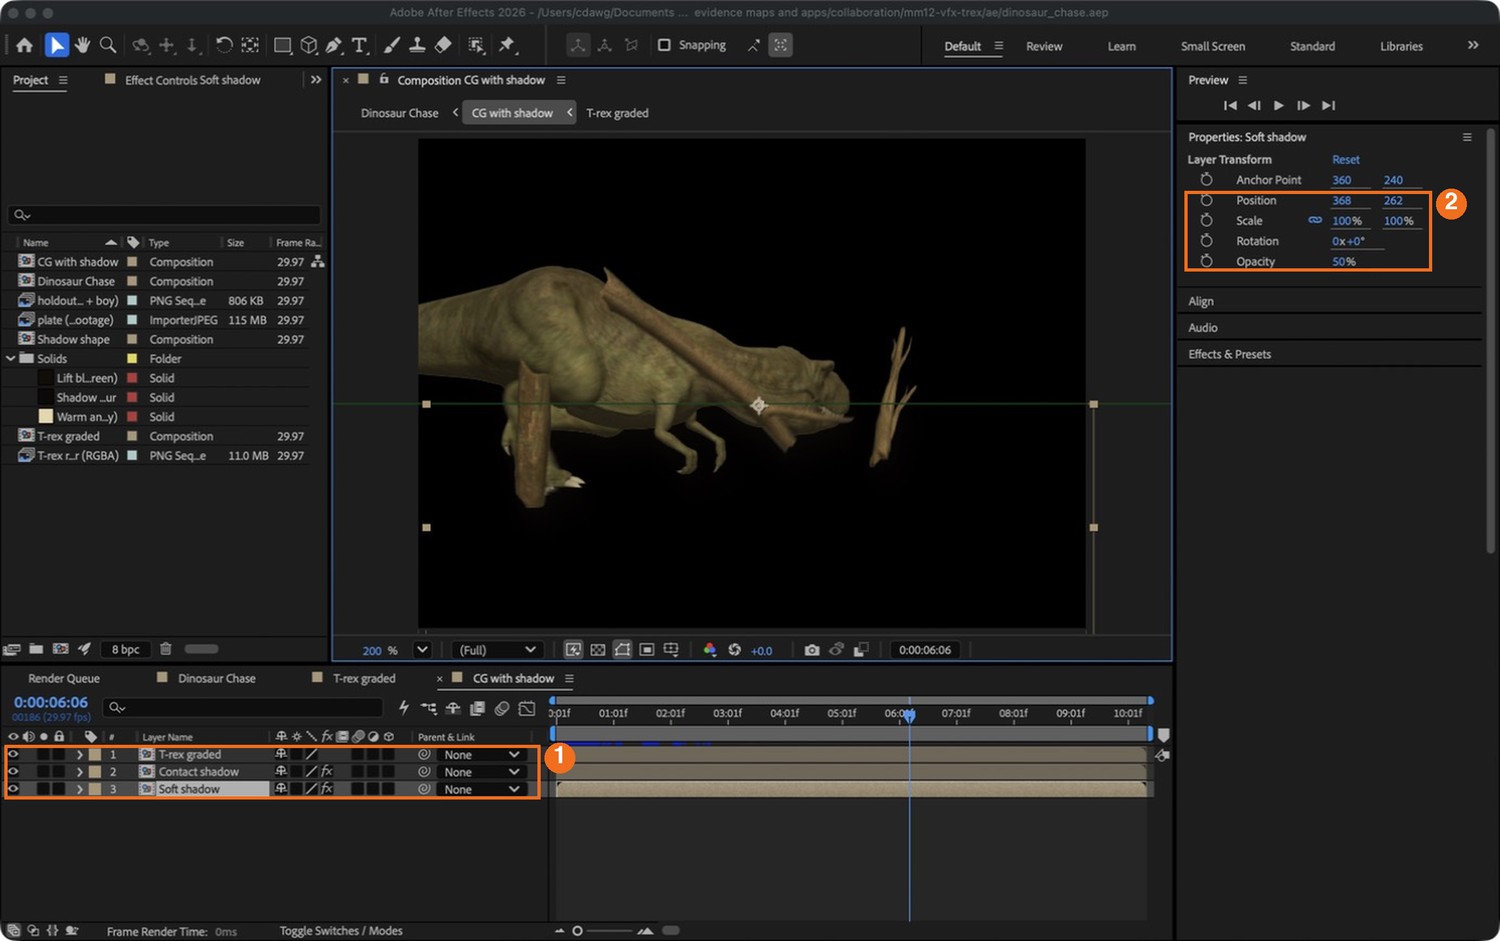Switch to the Learn workspace
This screenshot has width=1500, height=941.
tap(1121, 46)
